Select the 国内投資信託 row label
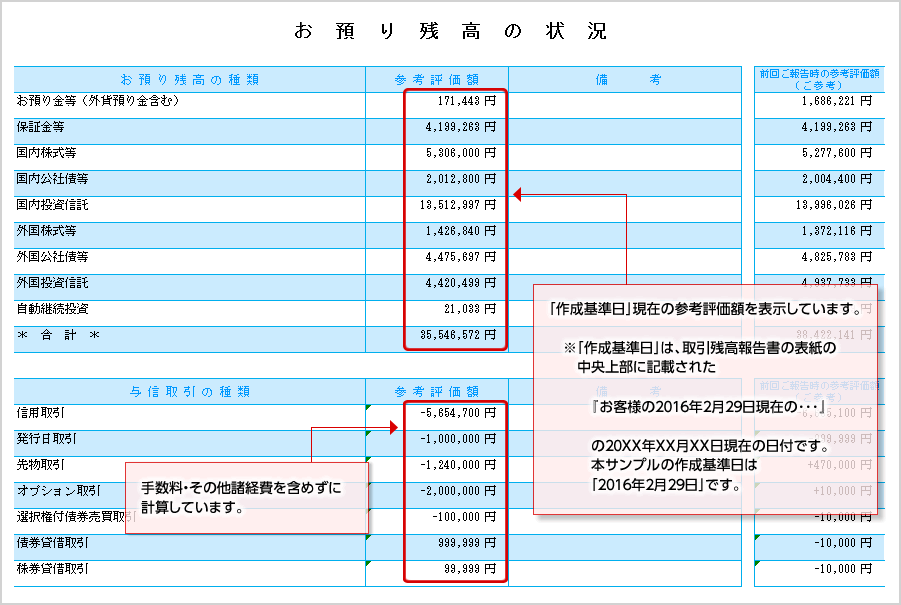901x605 pixels. (52, 205)
